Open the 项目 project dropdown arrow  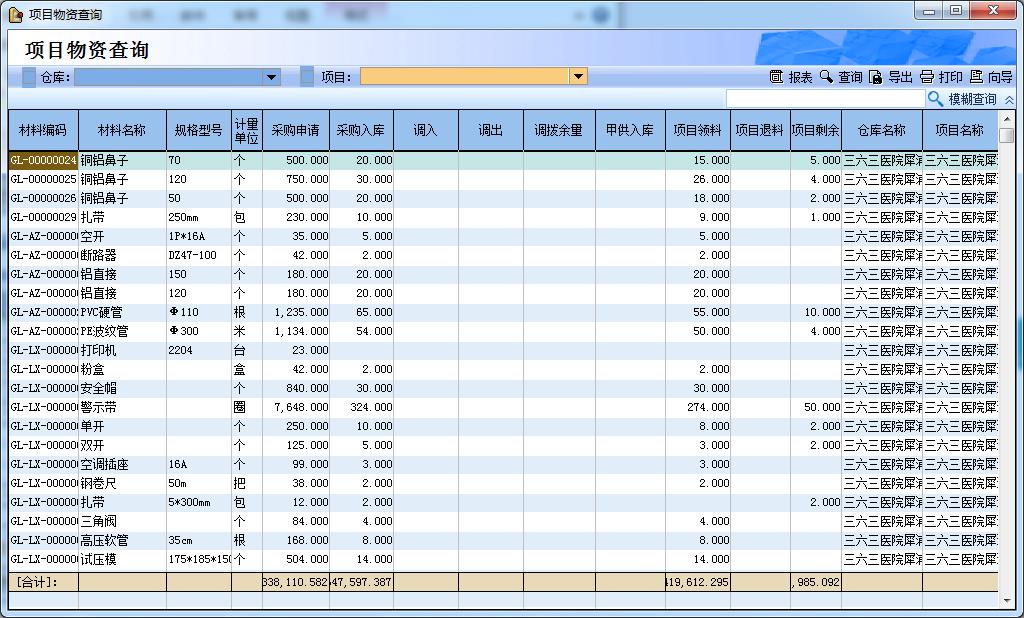578,77
